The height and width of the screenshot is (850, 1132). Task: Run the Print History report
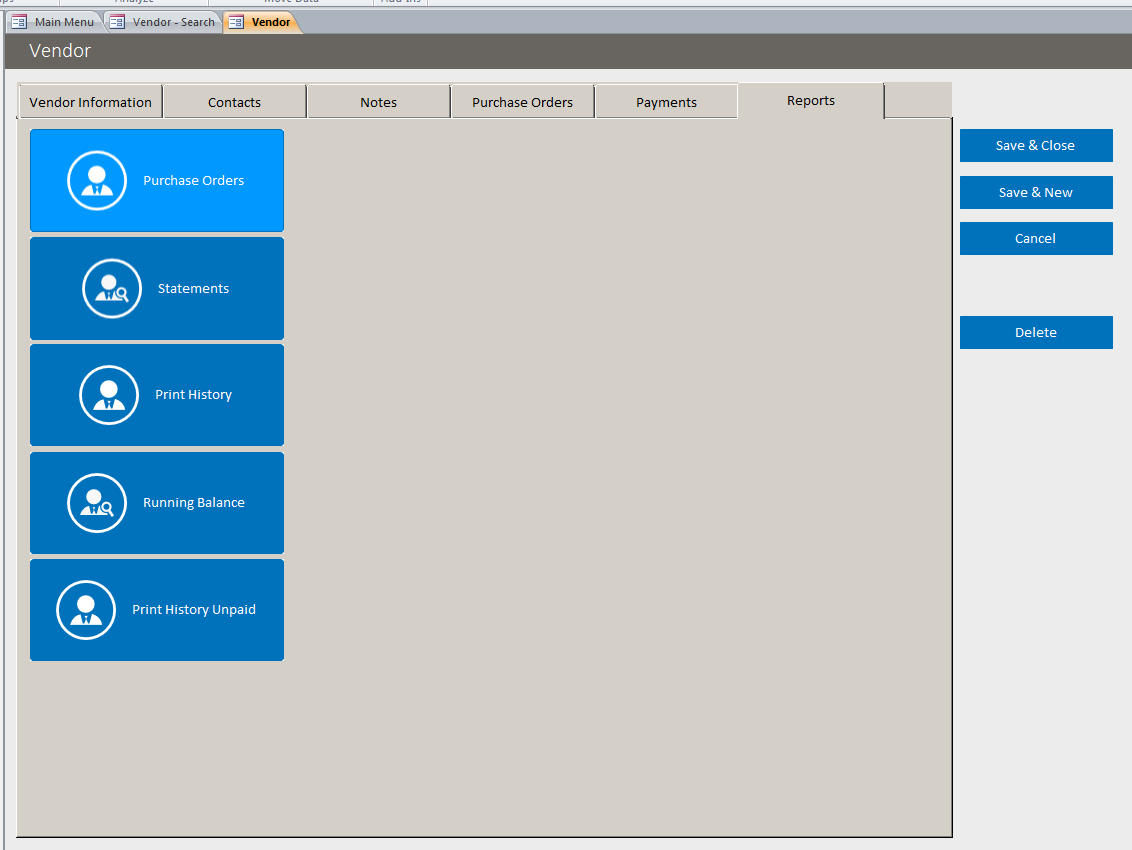(x=157, y=395)
